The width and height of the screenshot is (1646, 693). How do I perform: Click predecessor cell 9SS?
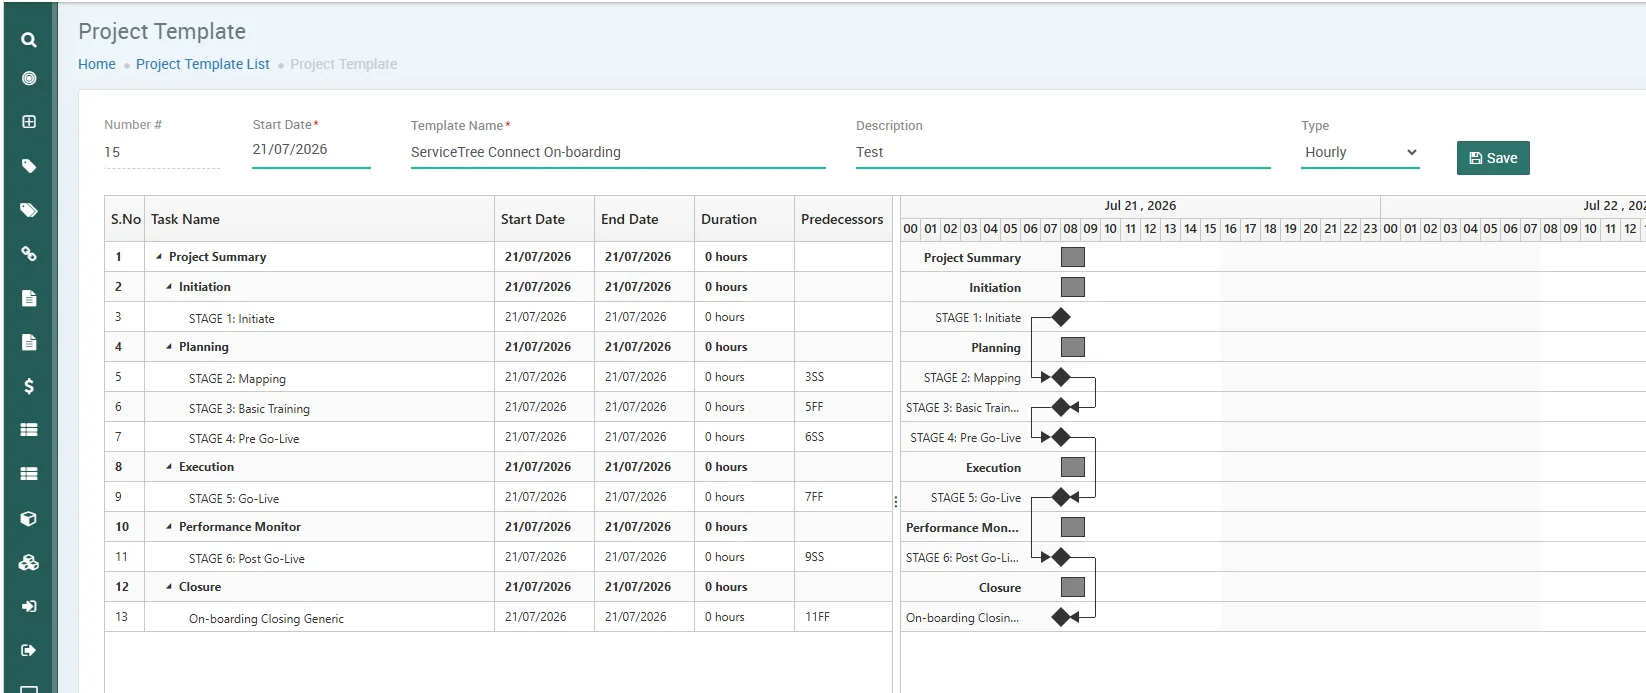(x=843, y=557)
